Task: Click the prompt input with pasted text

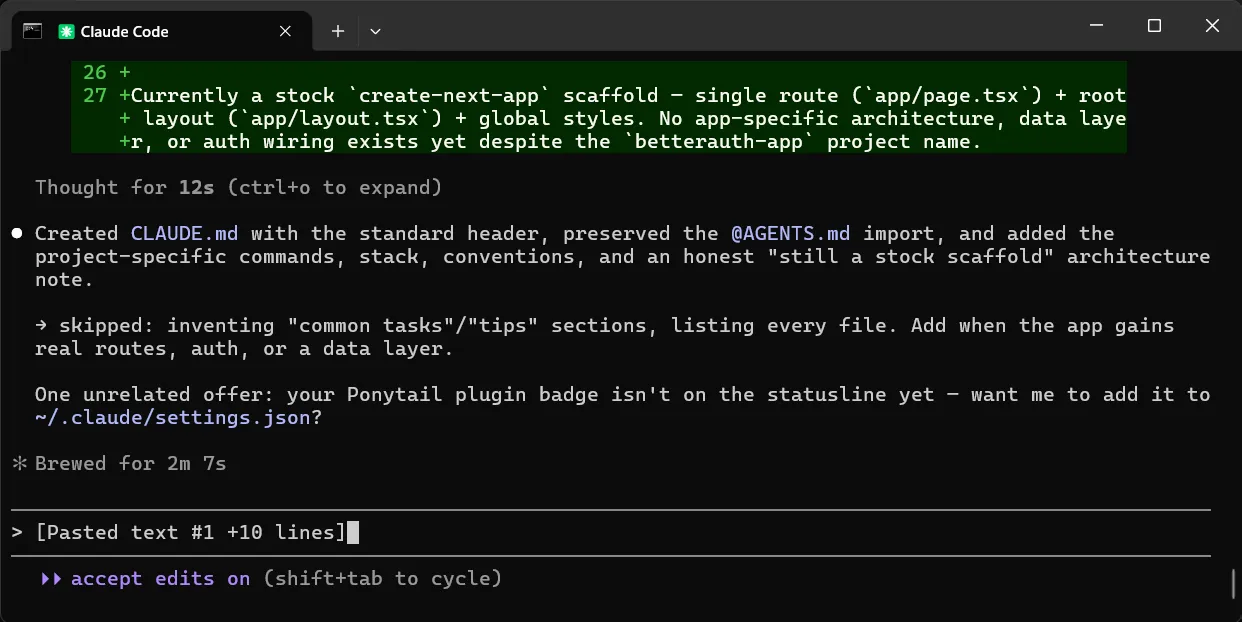Action: [x=611, y=533]
